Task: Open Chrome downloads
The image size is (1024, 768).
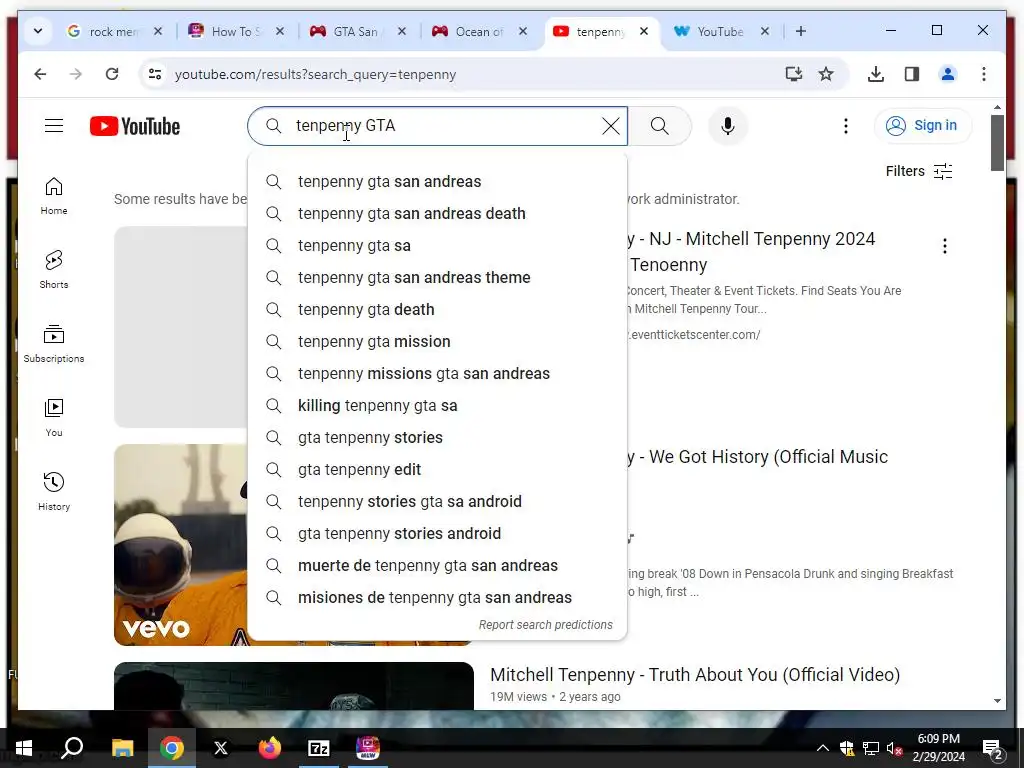Action: pos(876,74)
